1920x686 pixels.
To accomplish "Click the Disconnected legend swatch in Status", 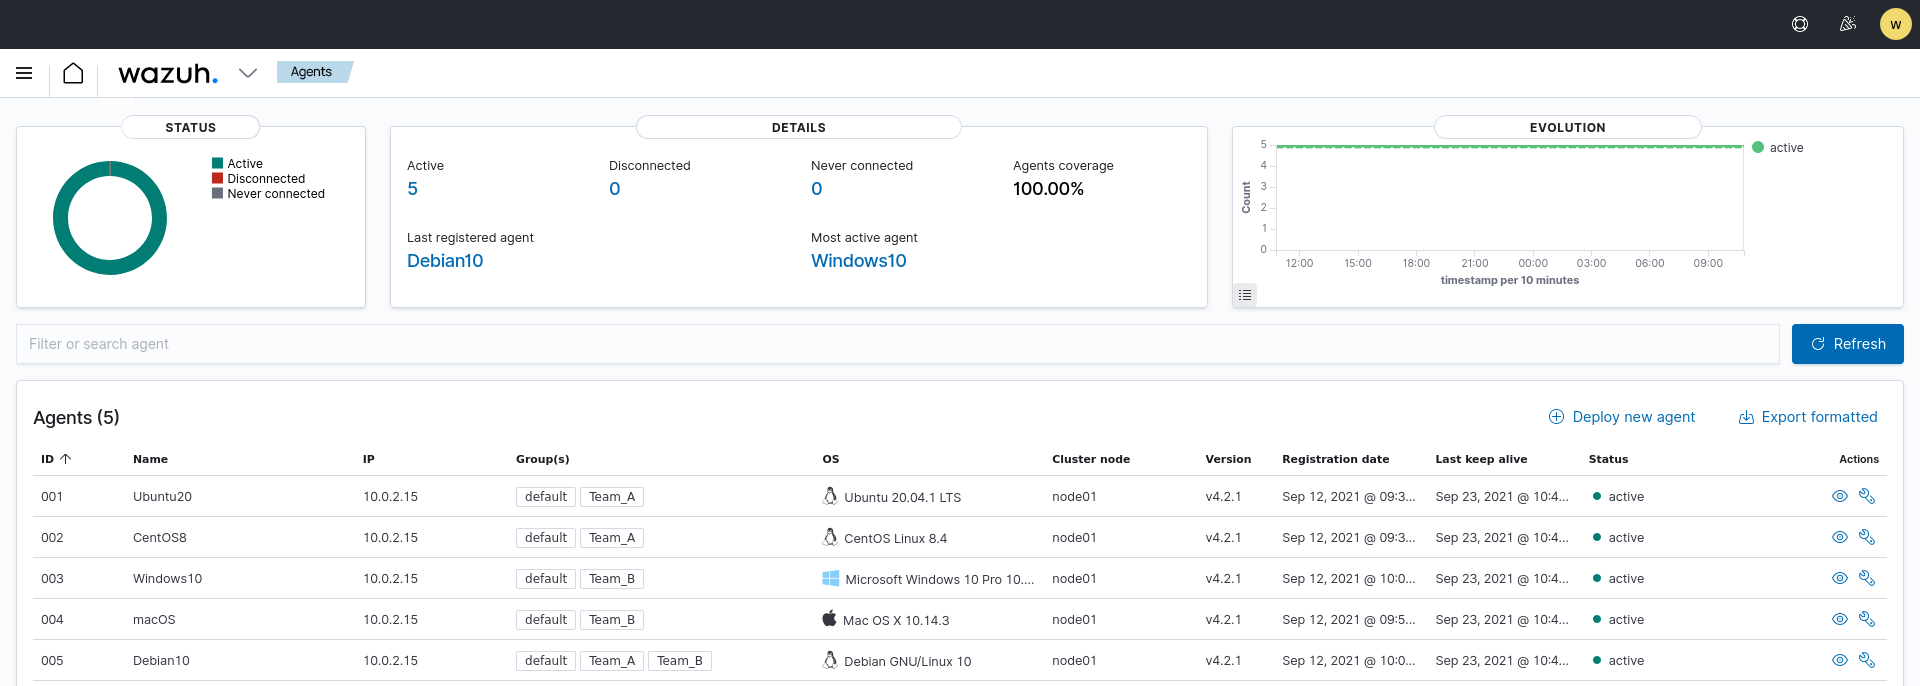I will [217, 178].
